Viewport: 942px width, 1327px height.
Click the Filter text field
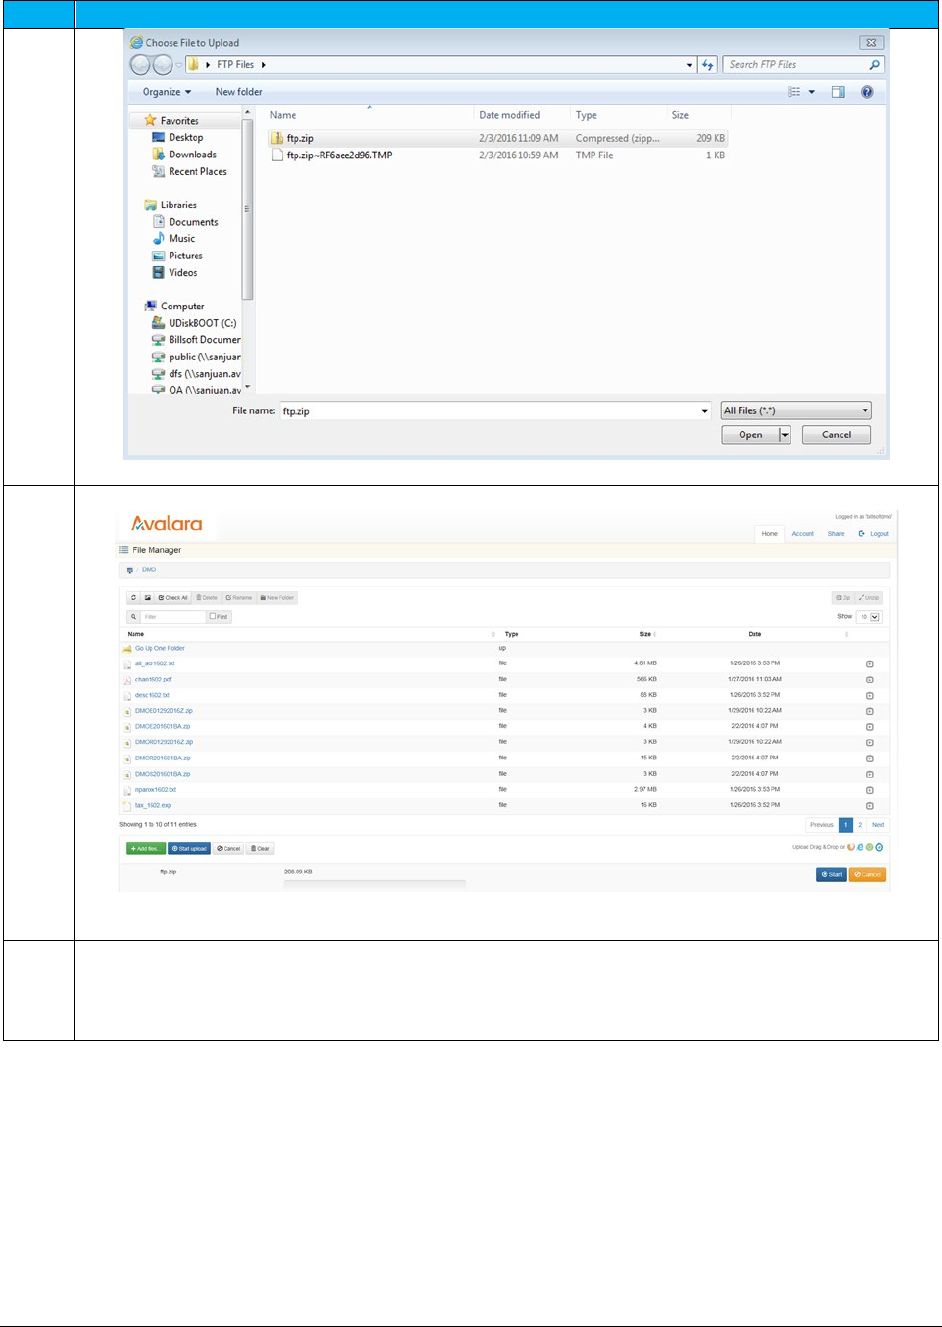(173, 617)
